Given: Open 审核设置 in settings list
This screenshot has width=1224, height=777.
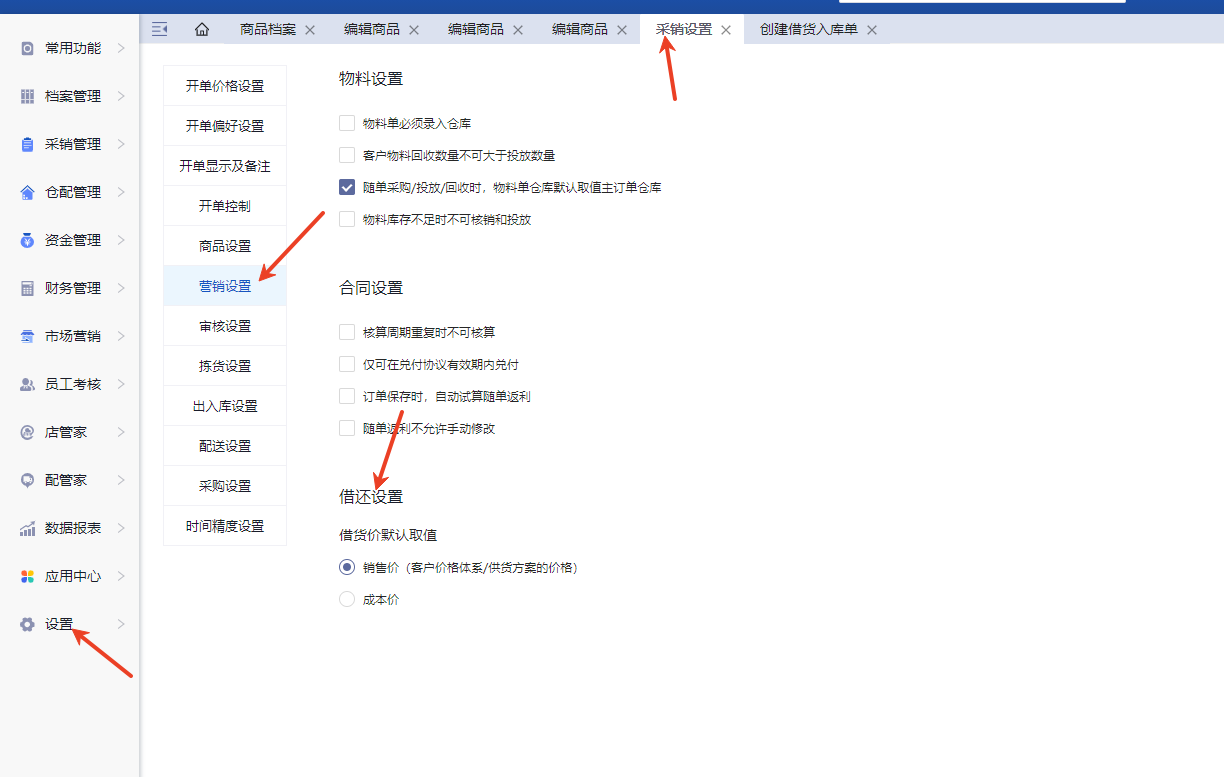Looking at the screenshot, I should click(x=225, y=326).
